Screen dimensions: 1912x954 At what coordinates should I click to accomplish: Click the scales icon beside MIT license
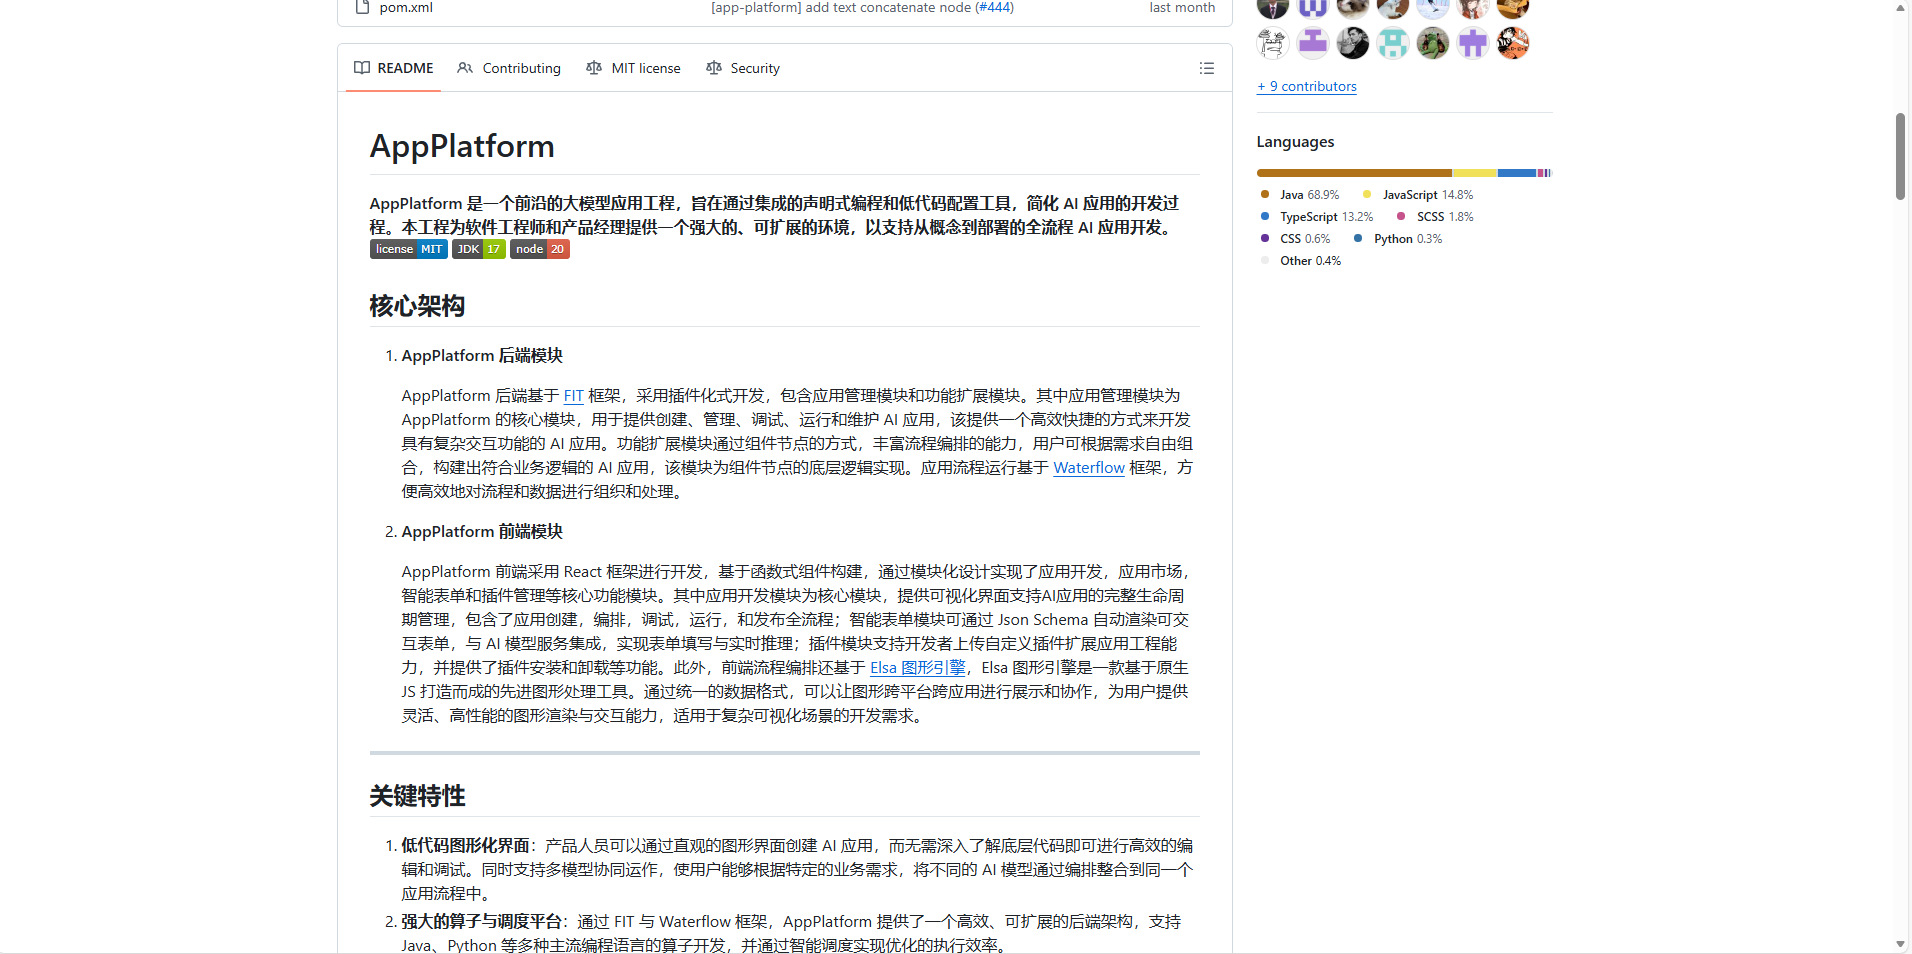coord(594,68)
